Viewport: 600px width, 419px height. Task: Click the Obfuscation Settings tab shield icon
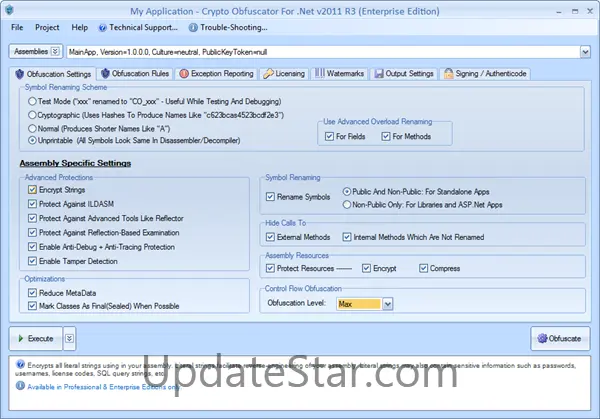click(x=20, y=74)
